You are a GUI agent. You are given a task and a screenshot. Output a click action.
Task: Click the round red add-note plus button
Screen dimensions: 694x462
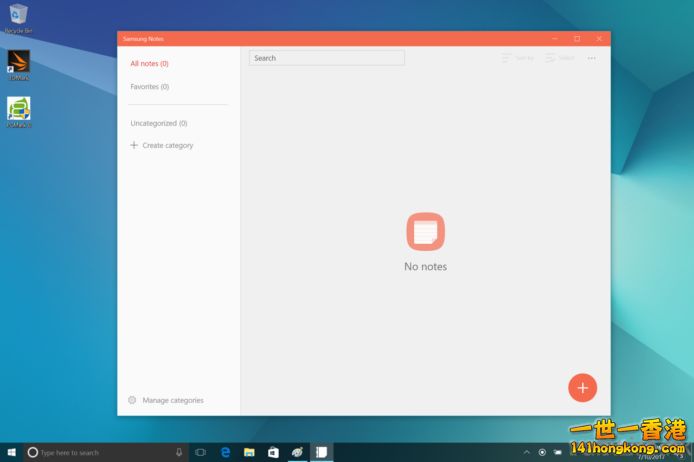582,388
